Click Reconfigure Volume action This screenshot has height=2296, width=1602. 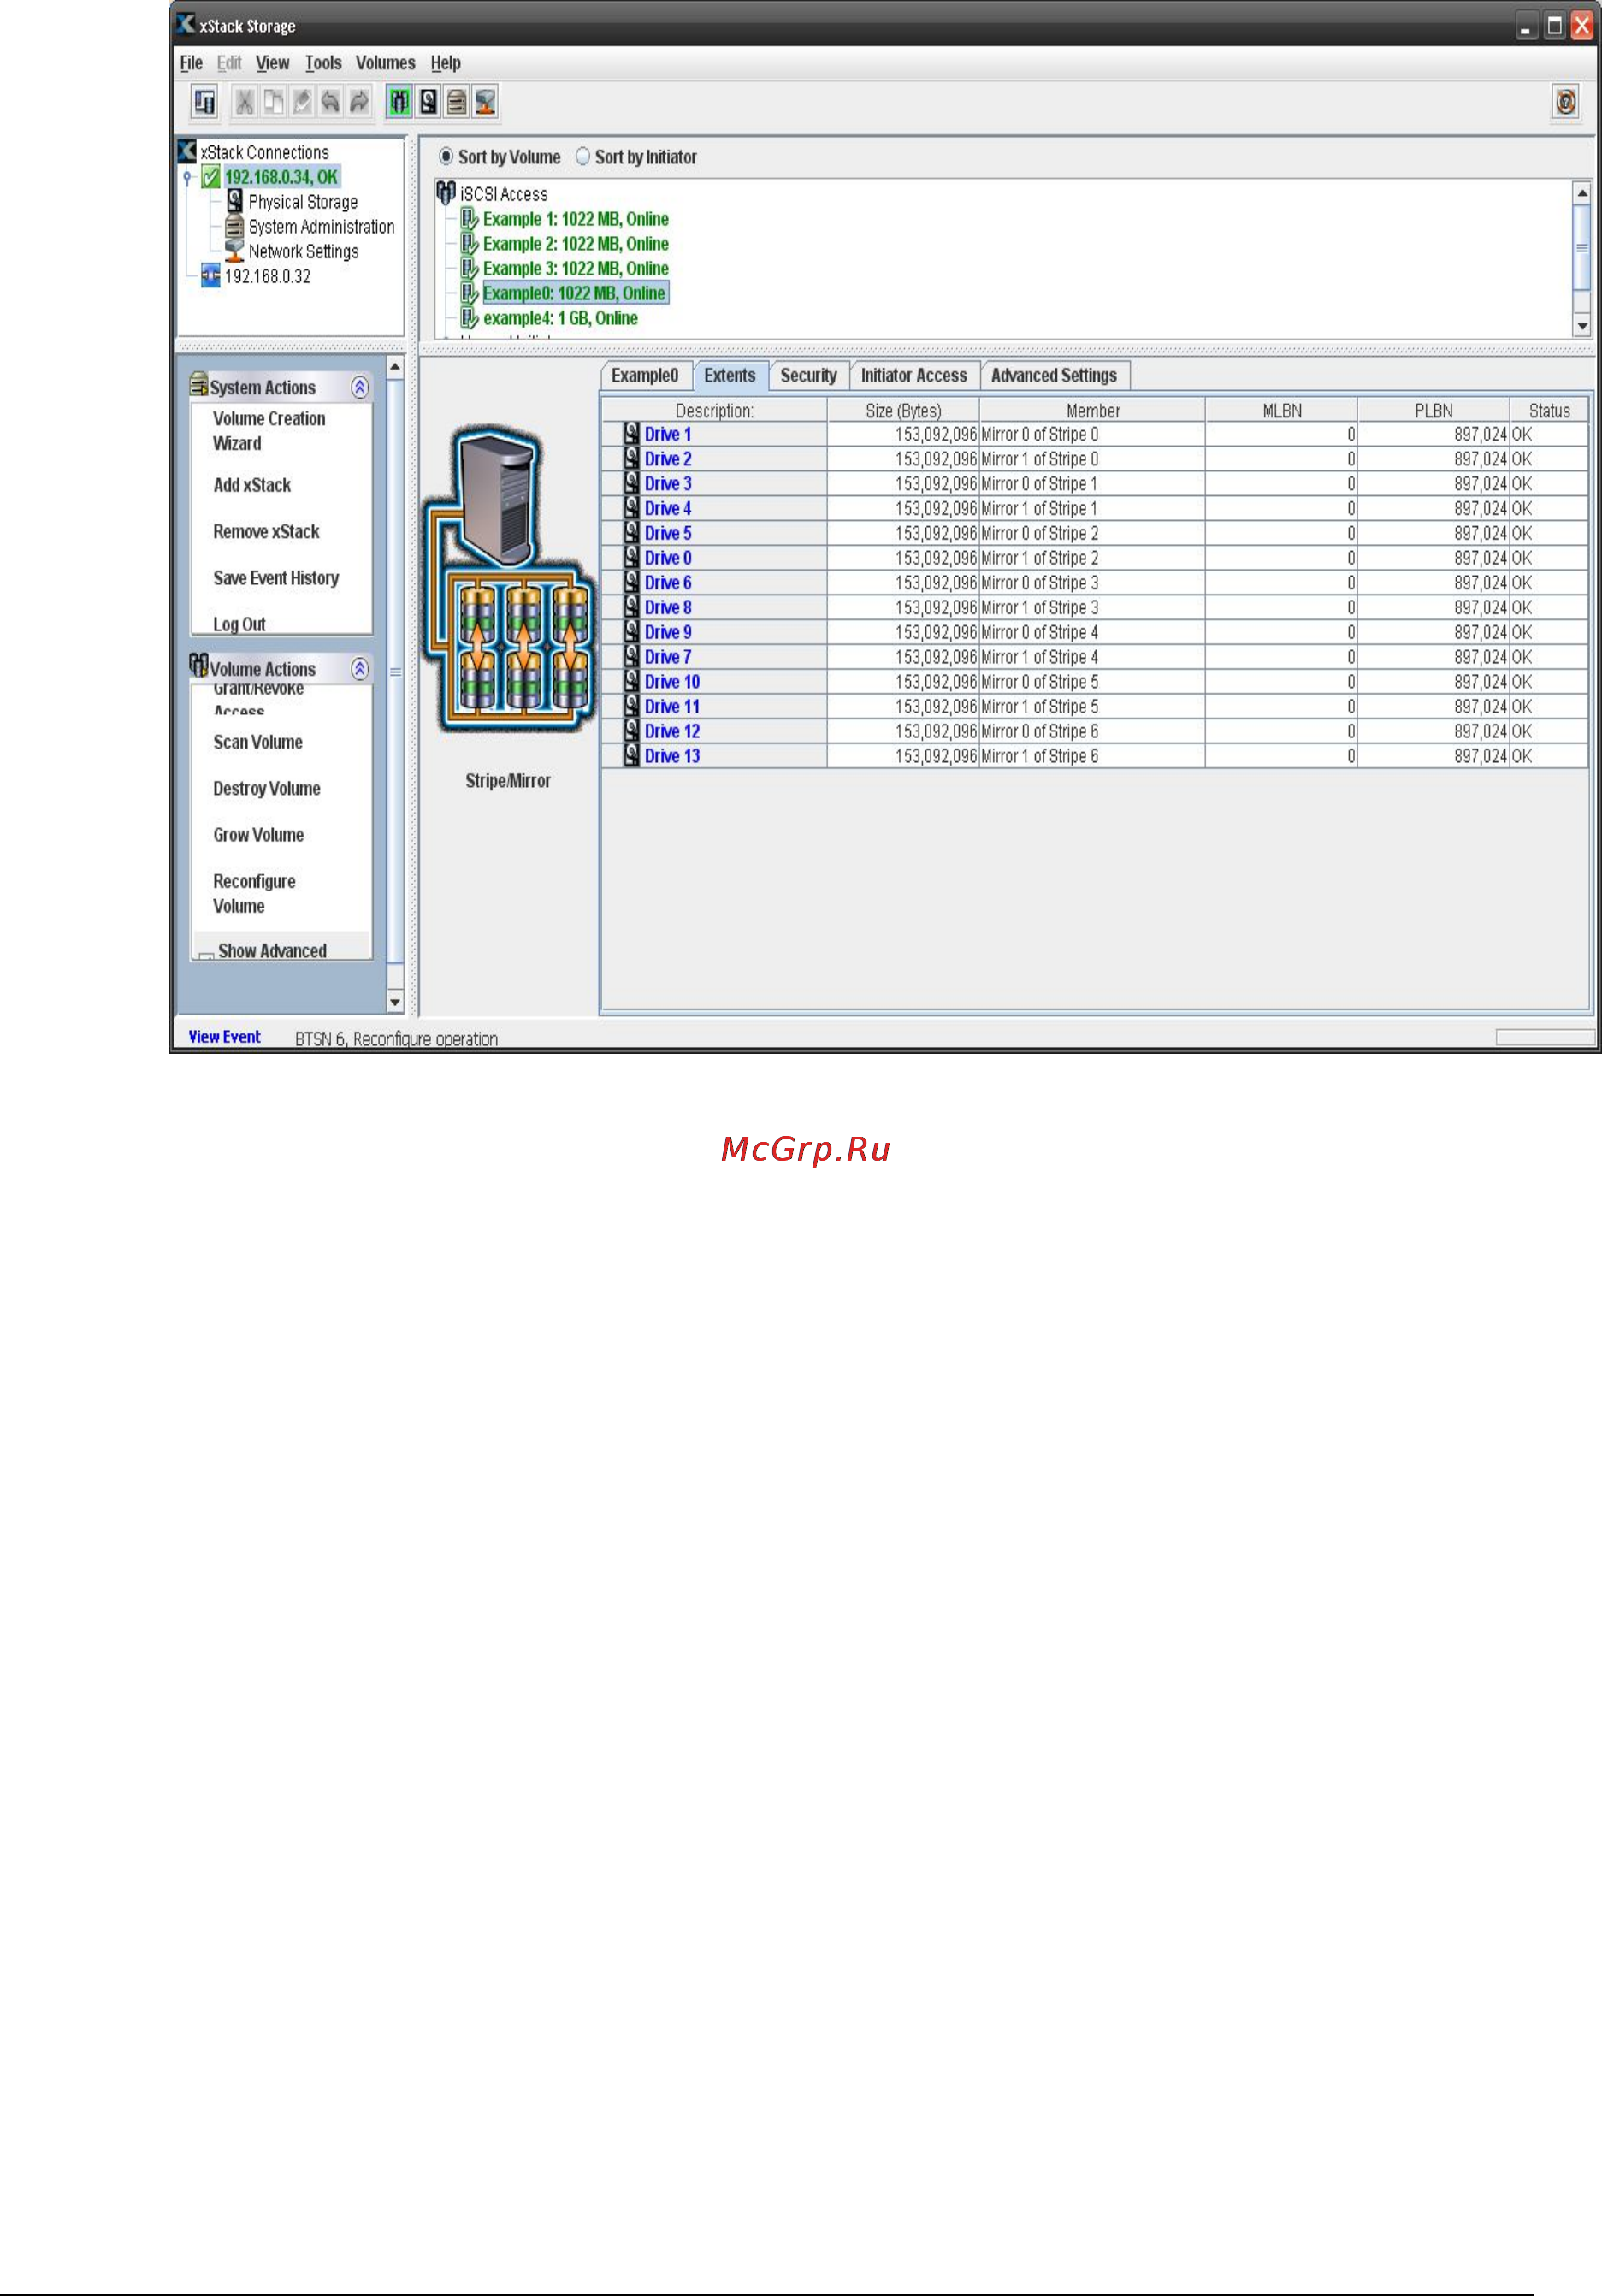click(254, 894)
